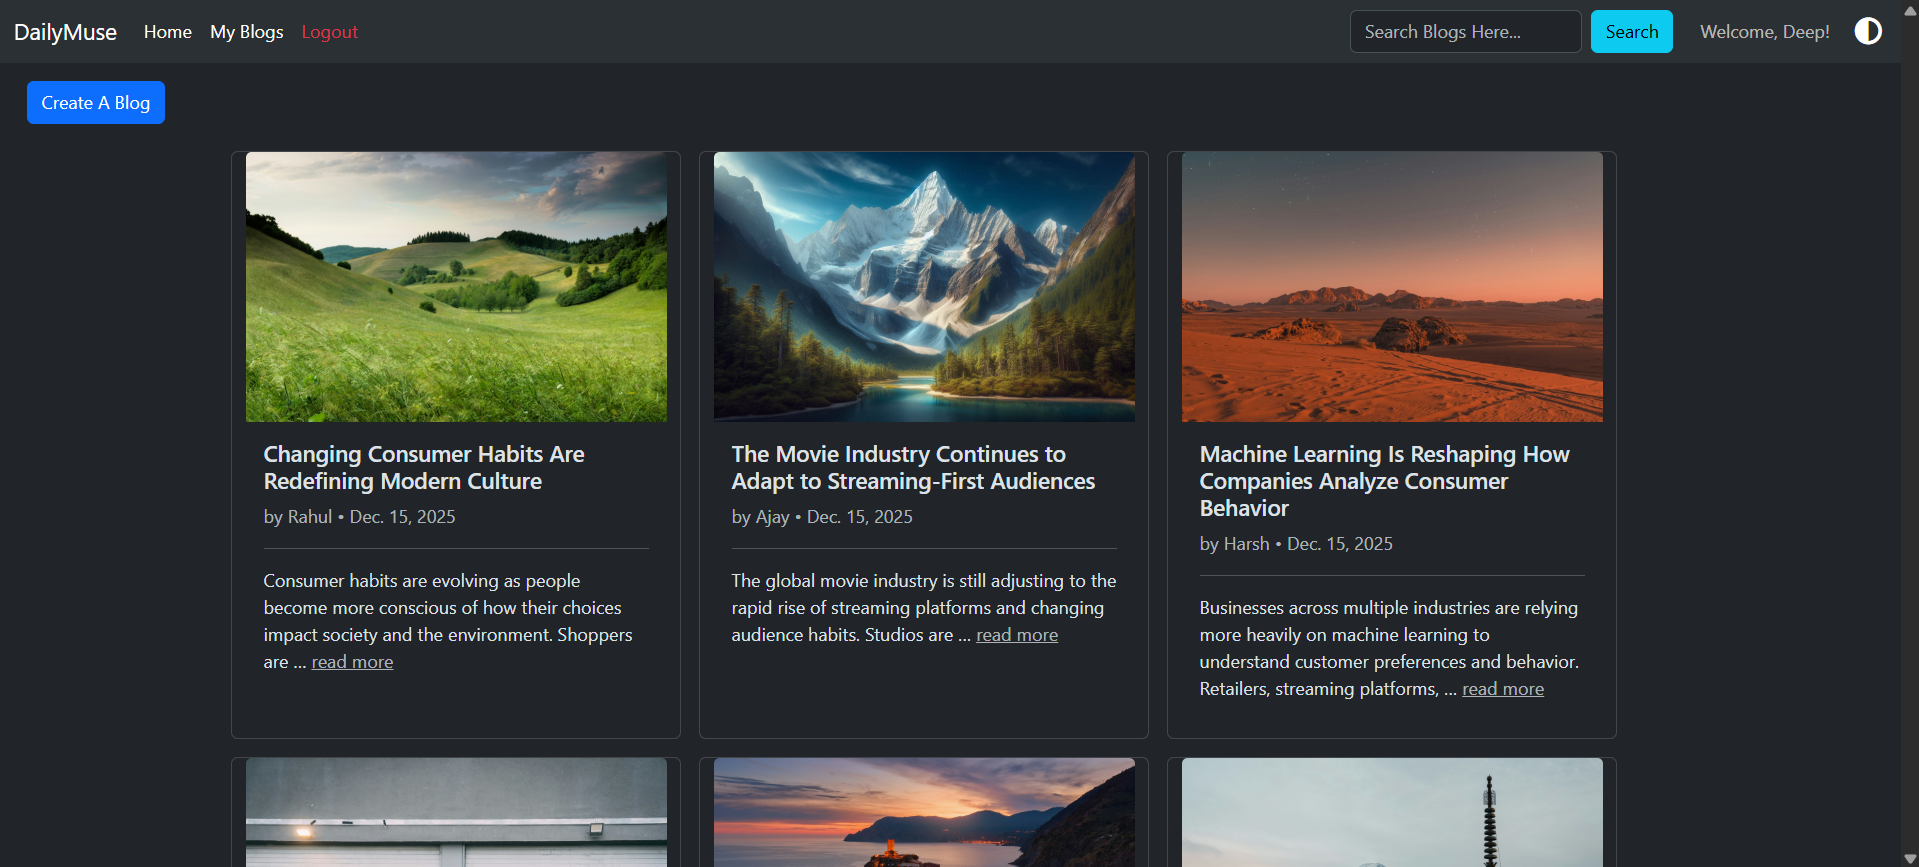
Task: Open the Changing Consumer Habits blog title
Action: (x=424, y=468)
